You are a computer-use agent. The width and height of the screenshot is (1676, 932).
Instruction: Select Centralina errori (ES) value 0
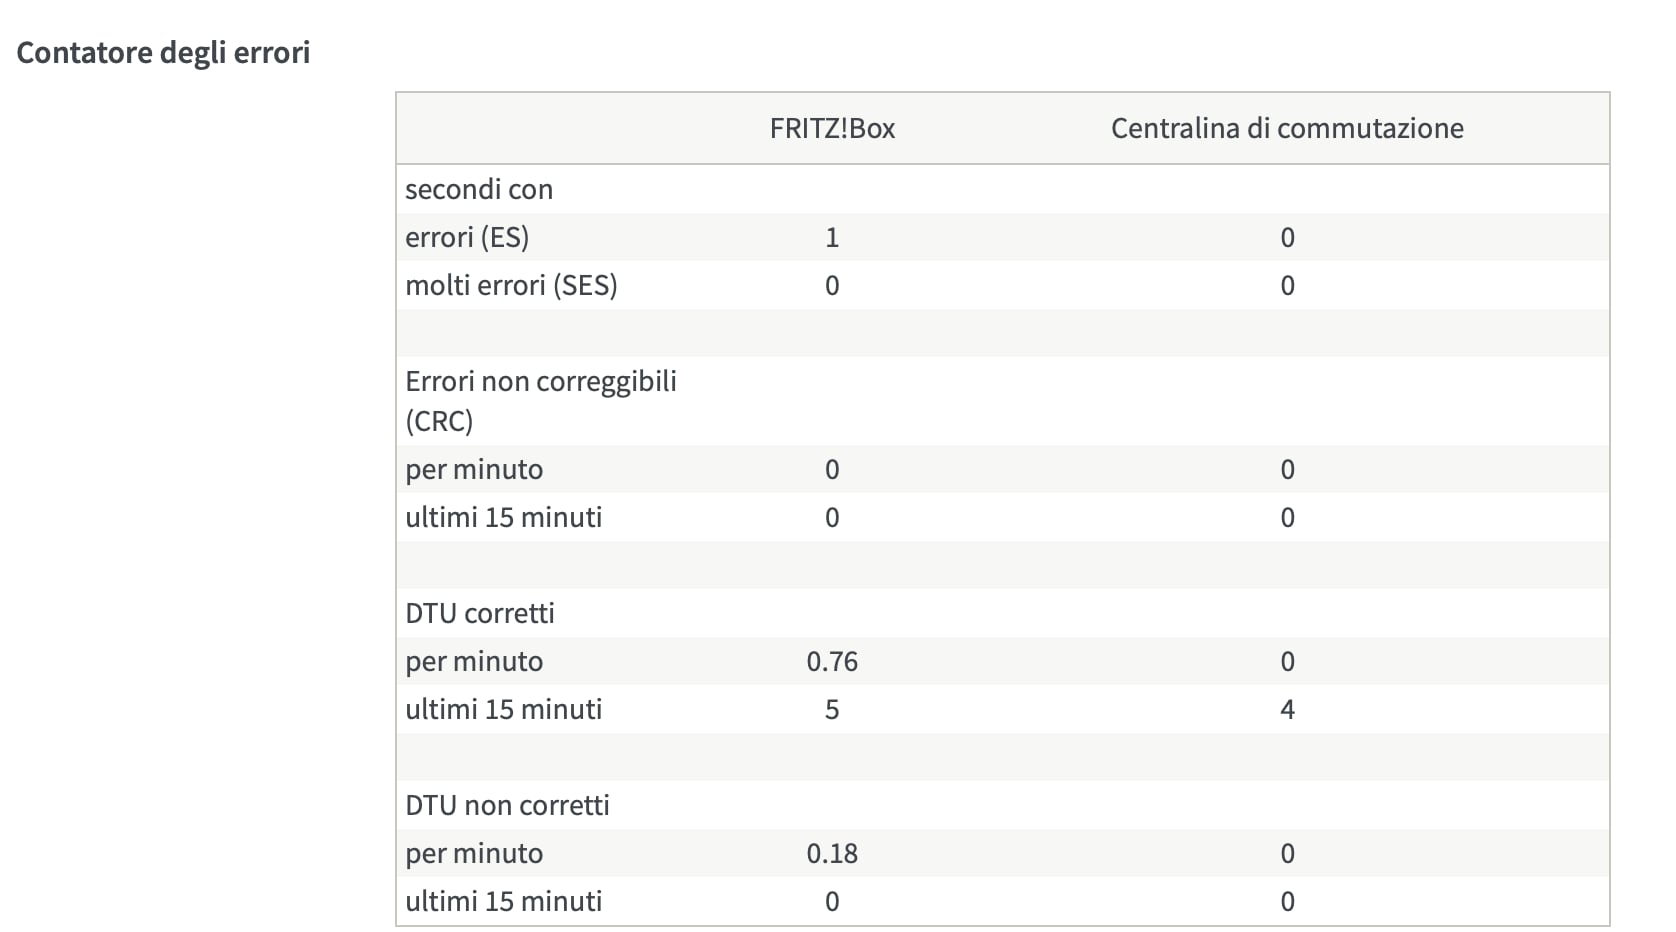[1287, 237]
